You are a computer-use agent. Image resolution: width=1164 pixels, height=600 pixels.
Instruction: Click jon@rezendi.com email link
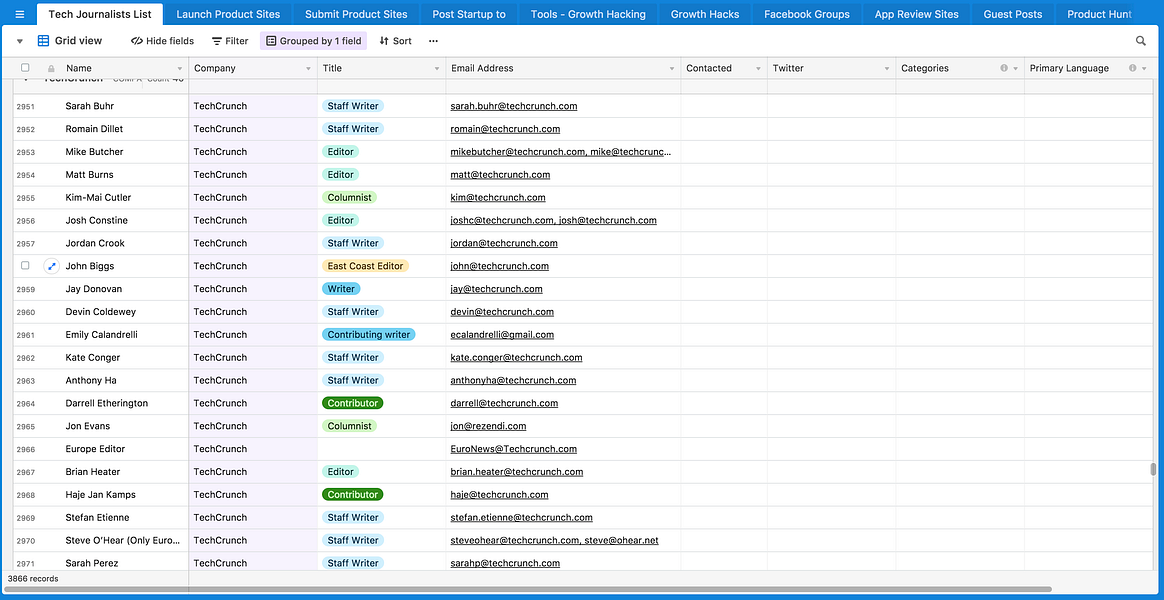(x=488, y=426)
